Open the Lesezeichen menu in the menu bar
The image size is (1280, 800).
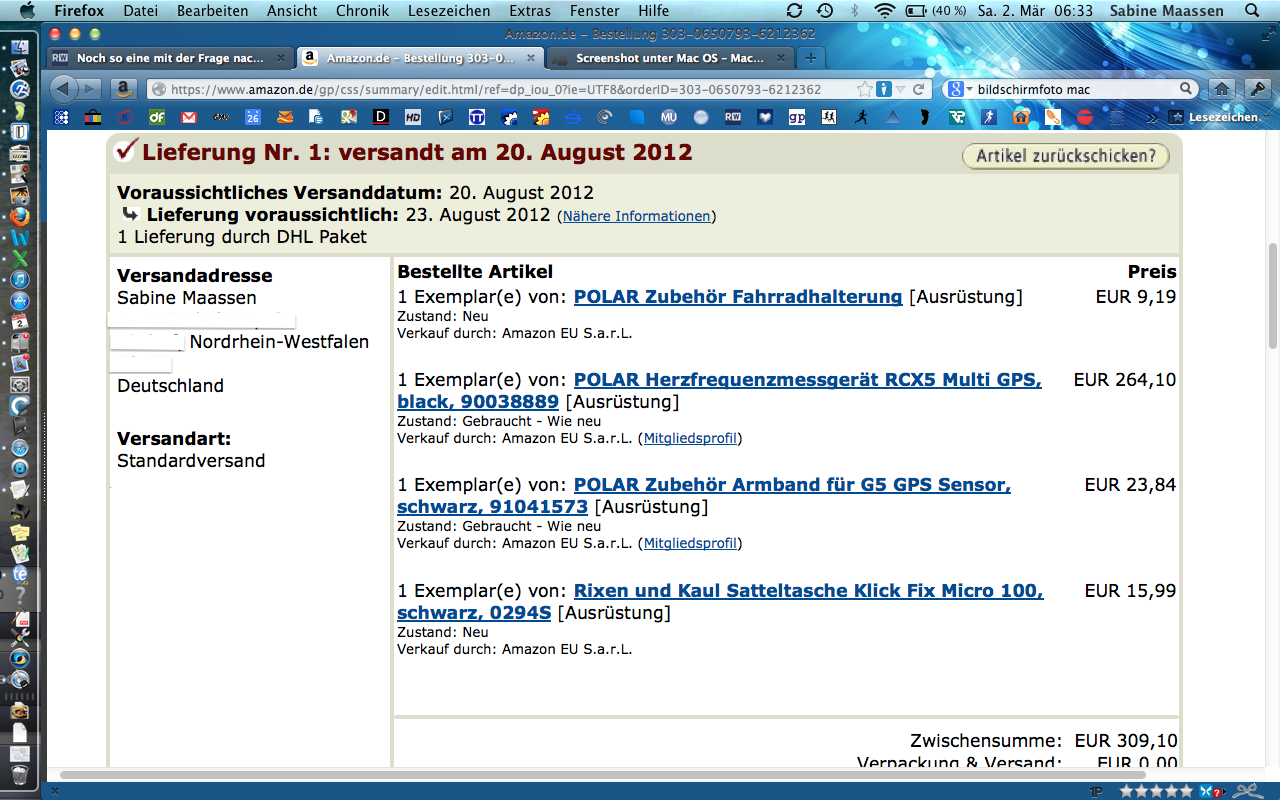point(449,11)
